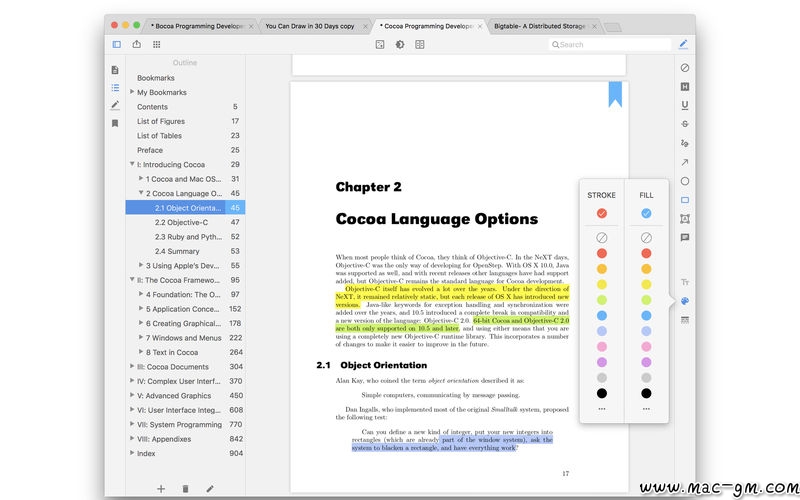This screenshot has height=500, width=800.
Task: Expand III: Cocoa Documents section
Action: 132,366
